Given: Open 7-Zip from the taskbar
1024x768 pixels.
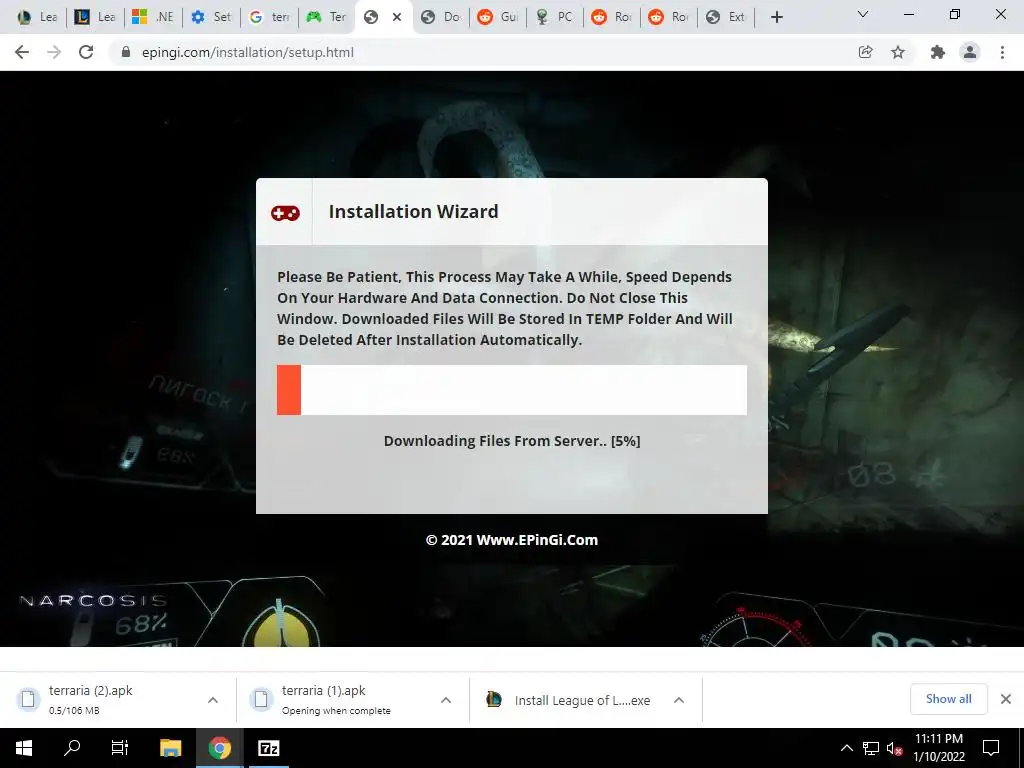Looking at the screenshot, I should (x=268, y=748).
